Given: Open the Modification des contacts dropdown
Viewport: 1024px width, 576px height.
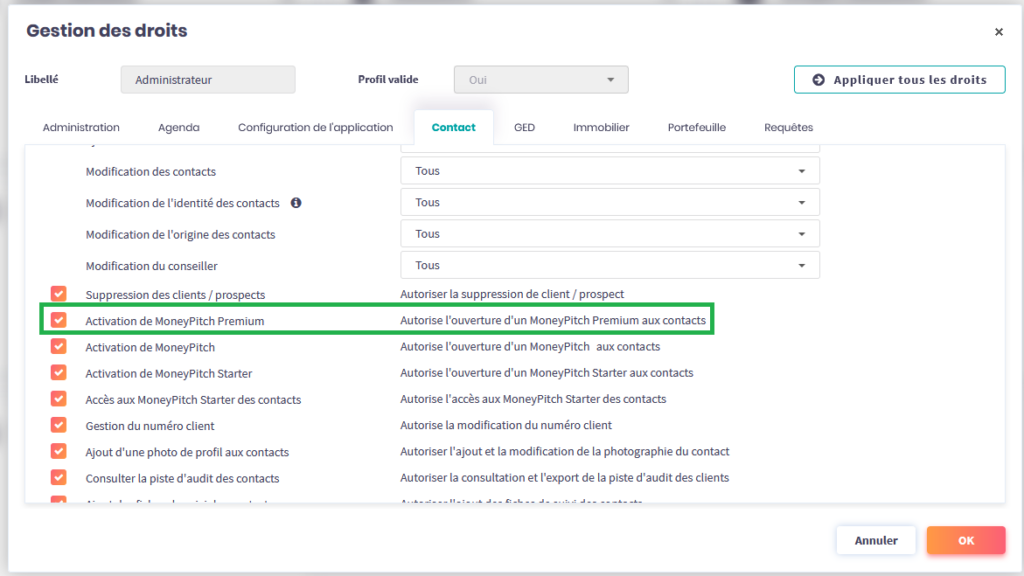Looking at the screenshot, I should [610, 171].
